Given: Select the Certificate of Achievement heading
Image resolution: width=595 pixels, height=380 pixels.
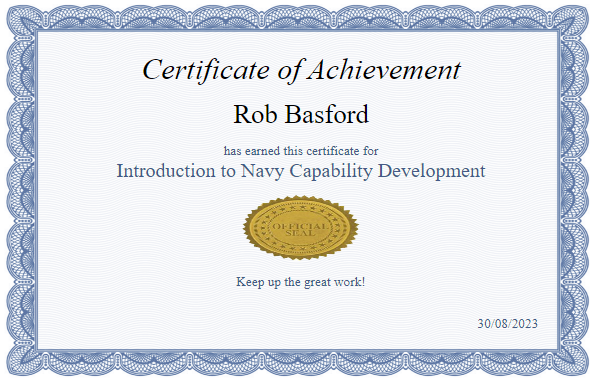Looking at the screenshot, I should click(x=302, y=70).
